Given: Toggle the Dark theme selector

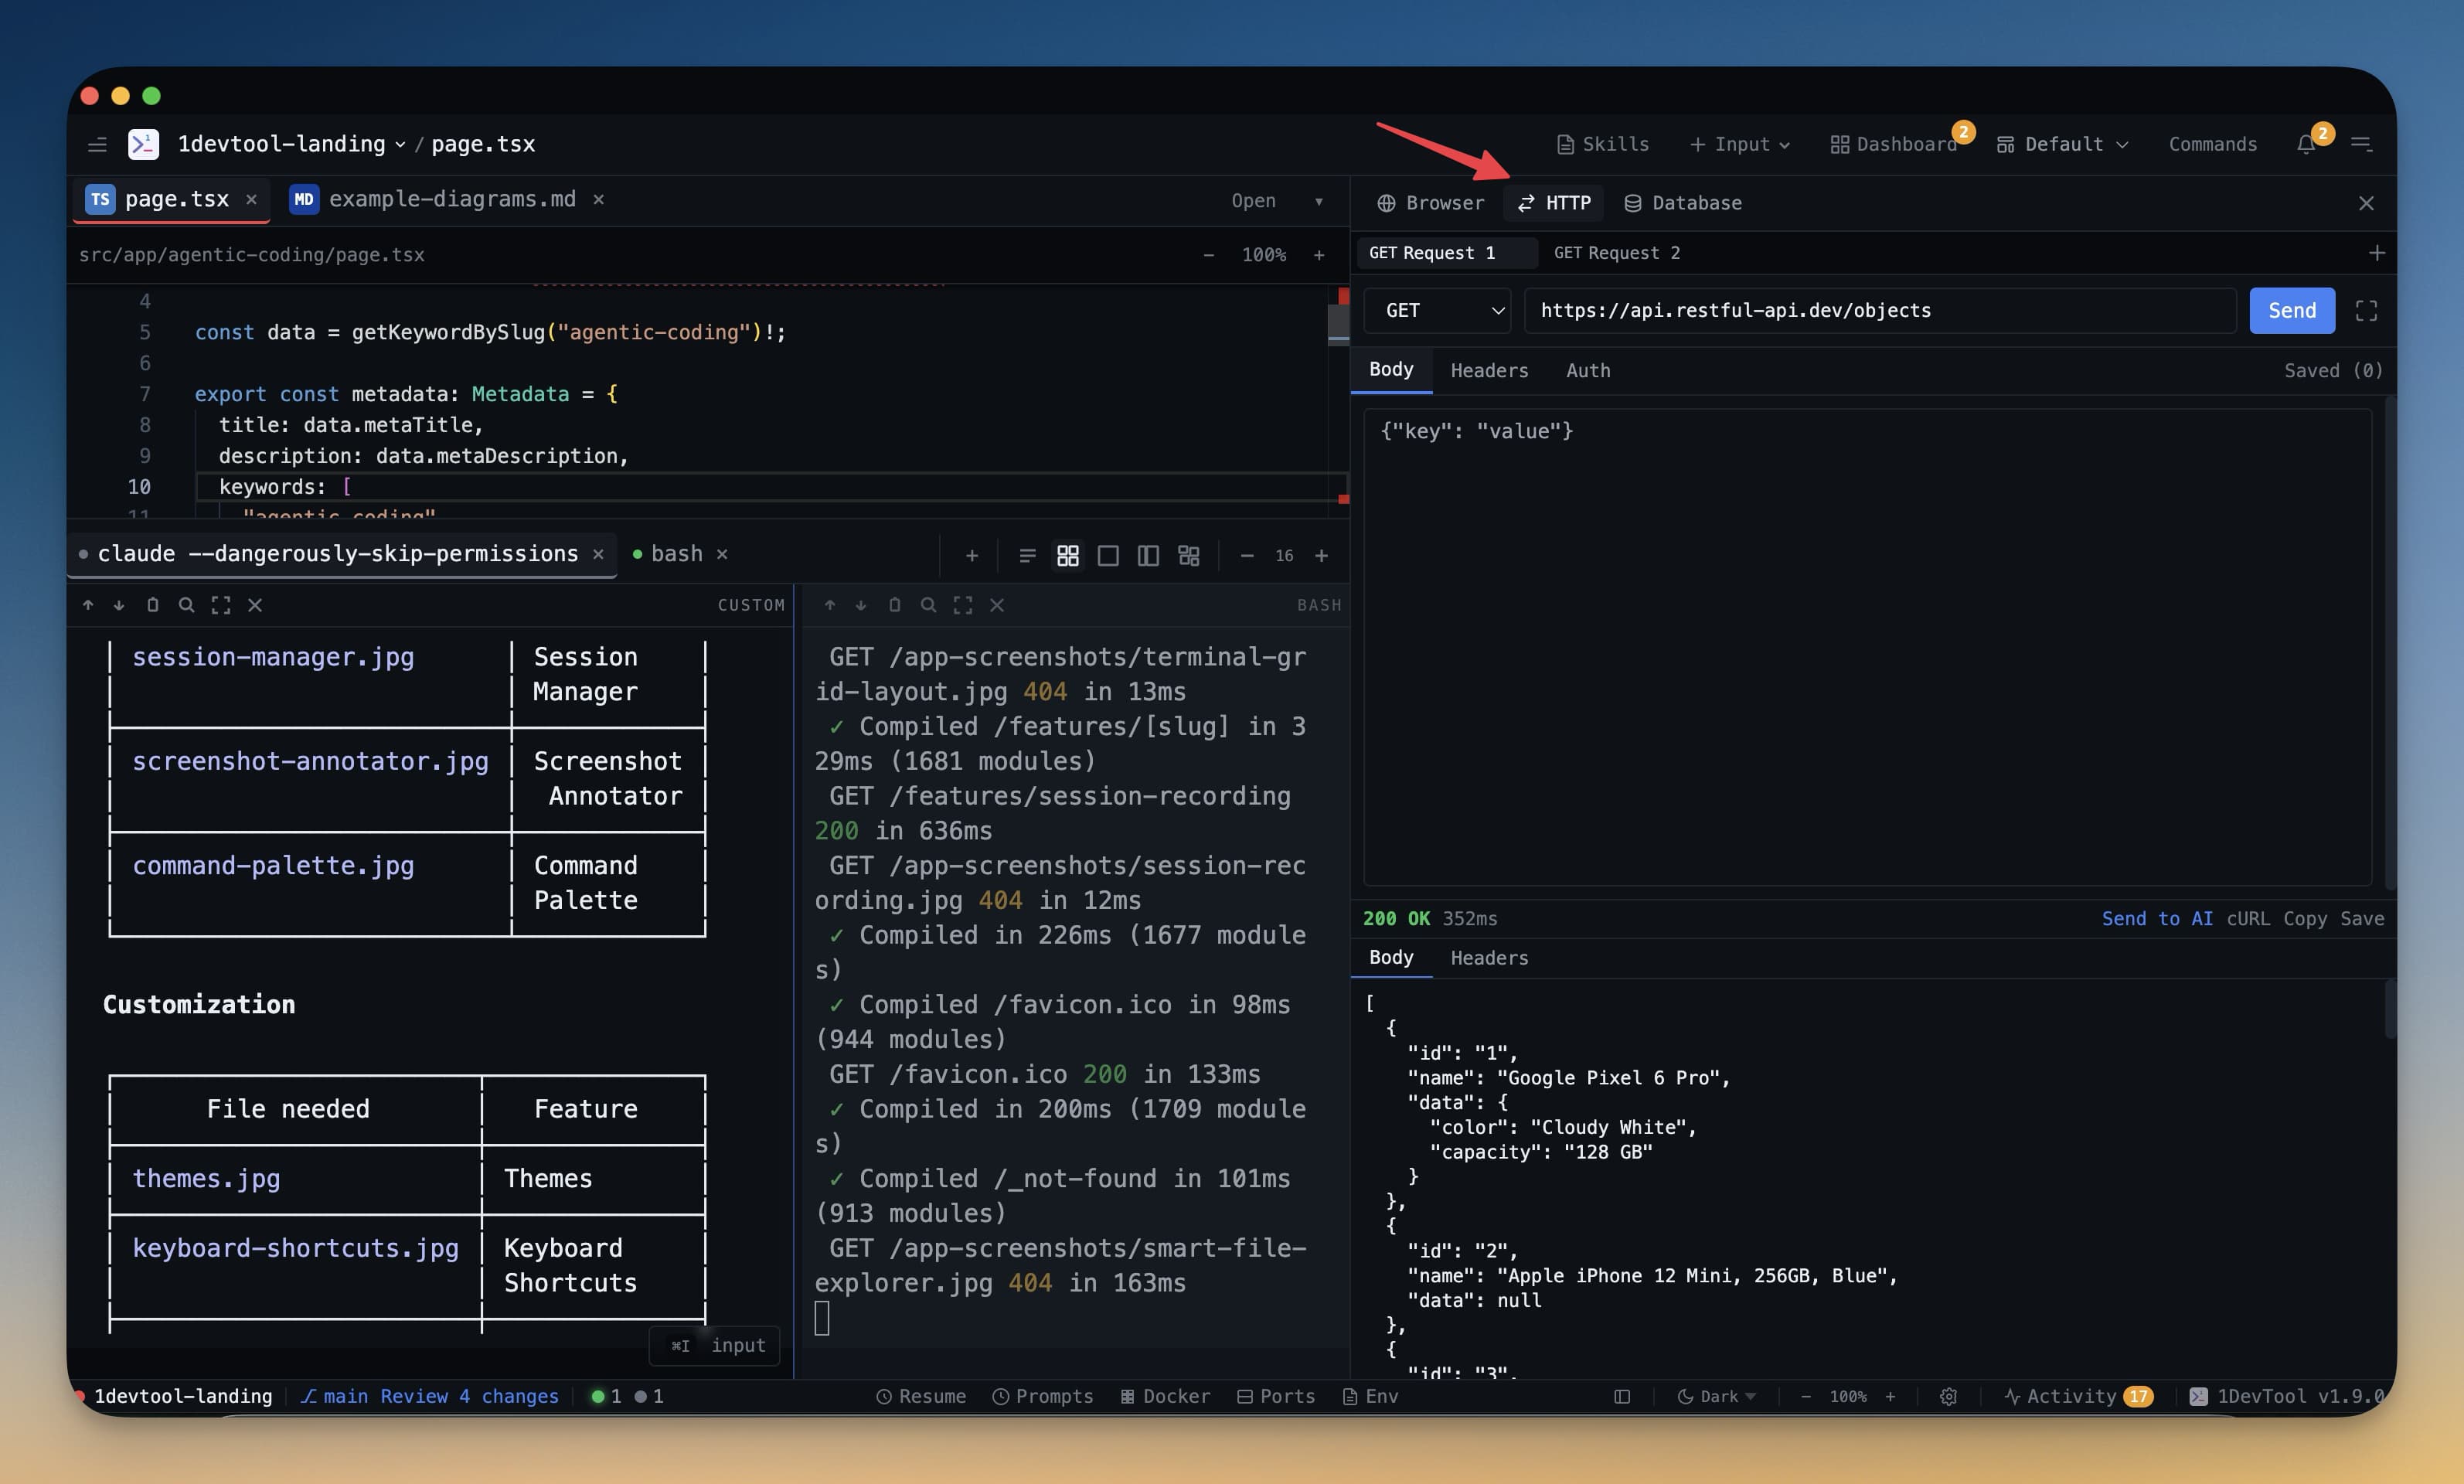Looking at the screenshot, I should coord(1716,1396).
